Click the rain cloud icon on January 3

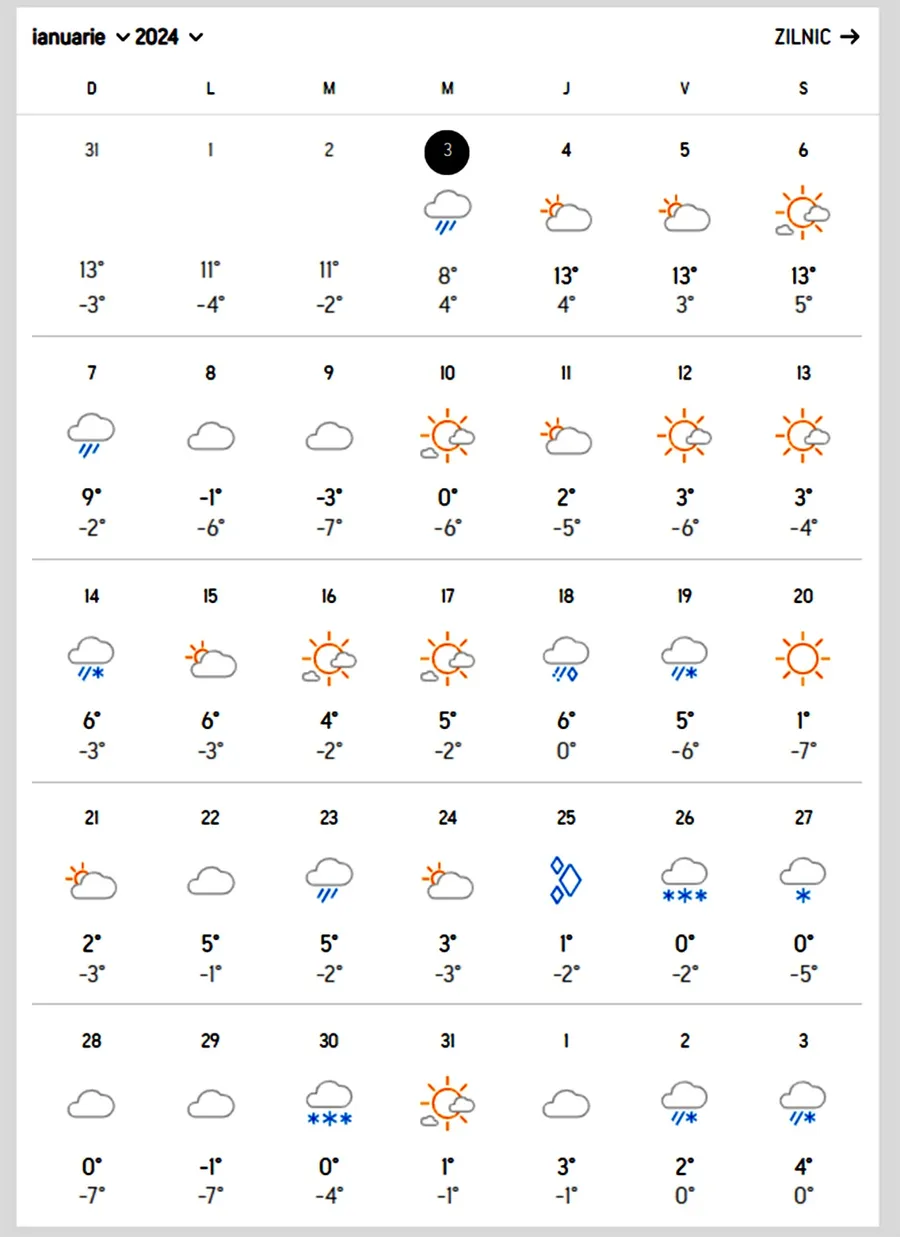(x=447, y=212)
